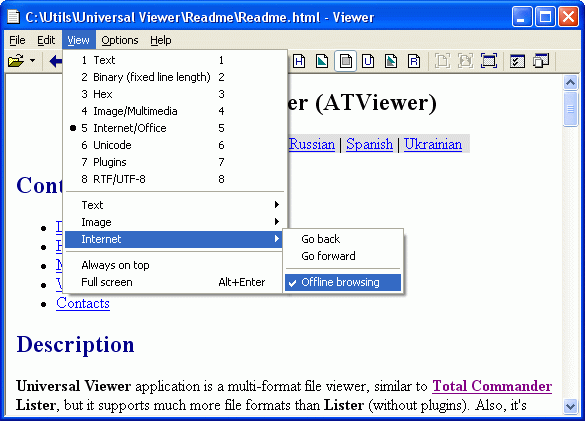Open the dropdown arrow beside open folder
The height and width of the screenshot is (421, 585).
pyautogui.click(x=32, y=61)
